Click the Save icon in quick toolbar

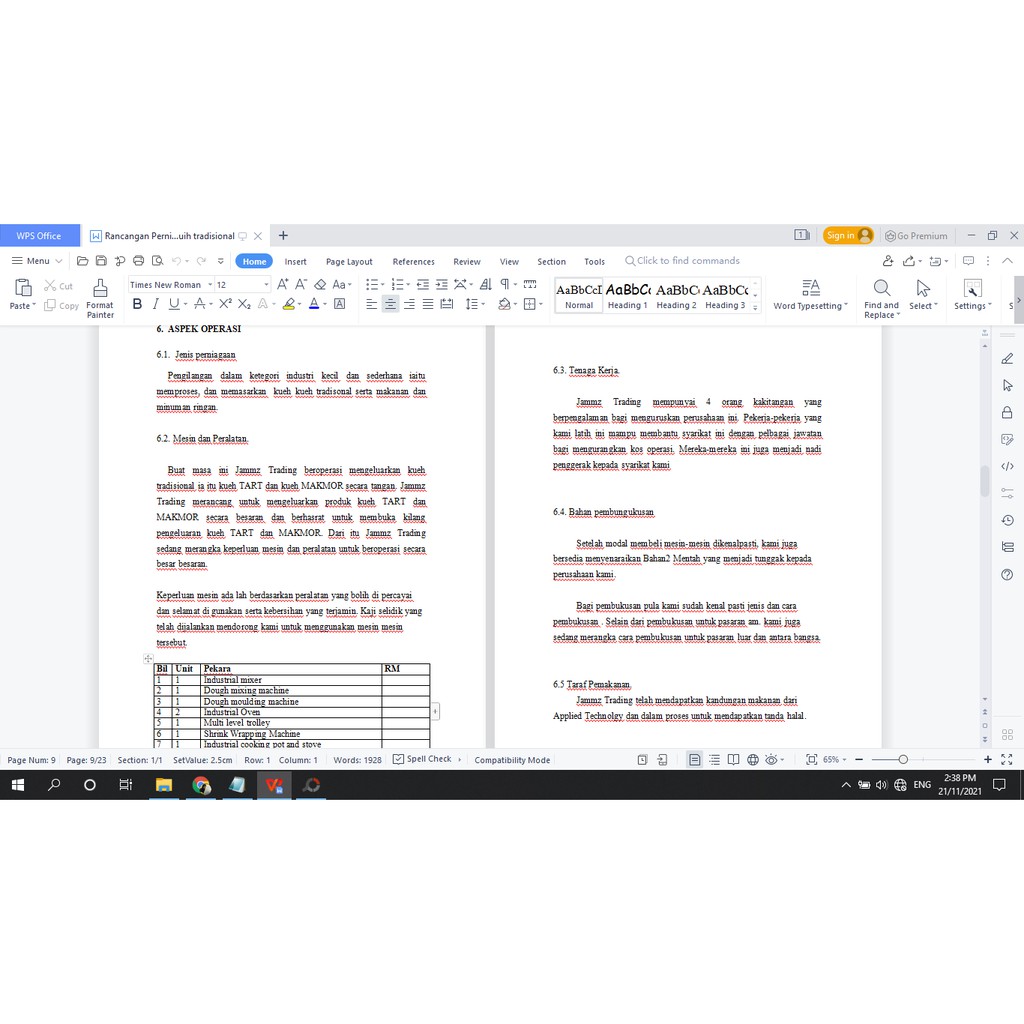[100, 261]
